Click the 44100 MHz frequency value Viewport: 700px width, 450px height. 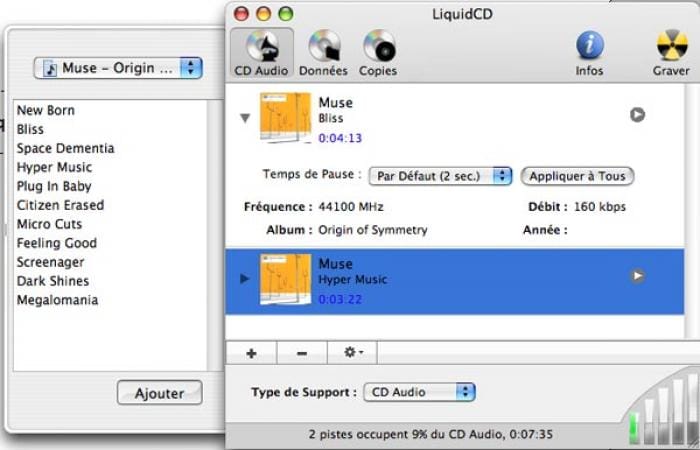[351, 207]
